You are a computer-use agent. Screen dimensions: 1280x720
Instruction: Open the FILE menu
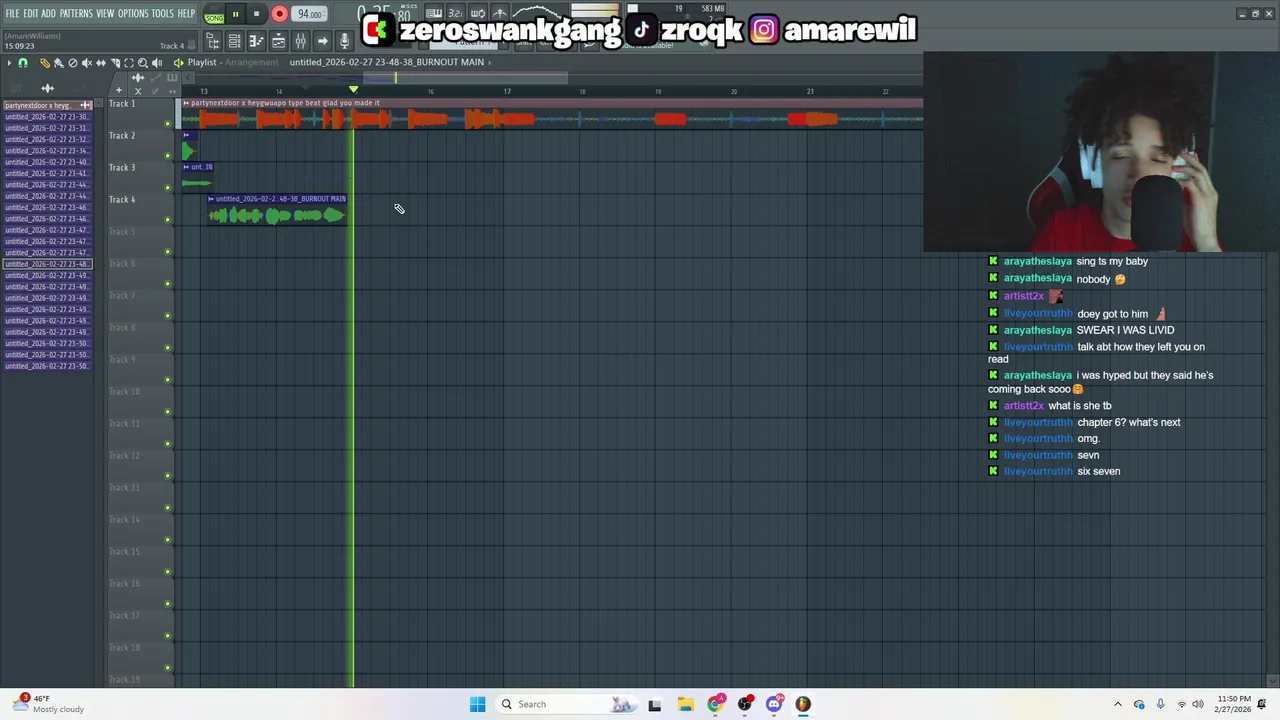click(12, 13)
